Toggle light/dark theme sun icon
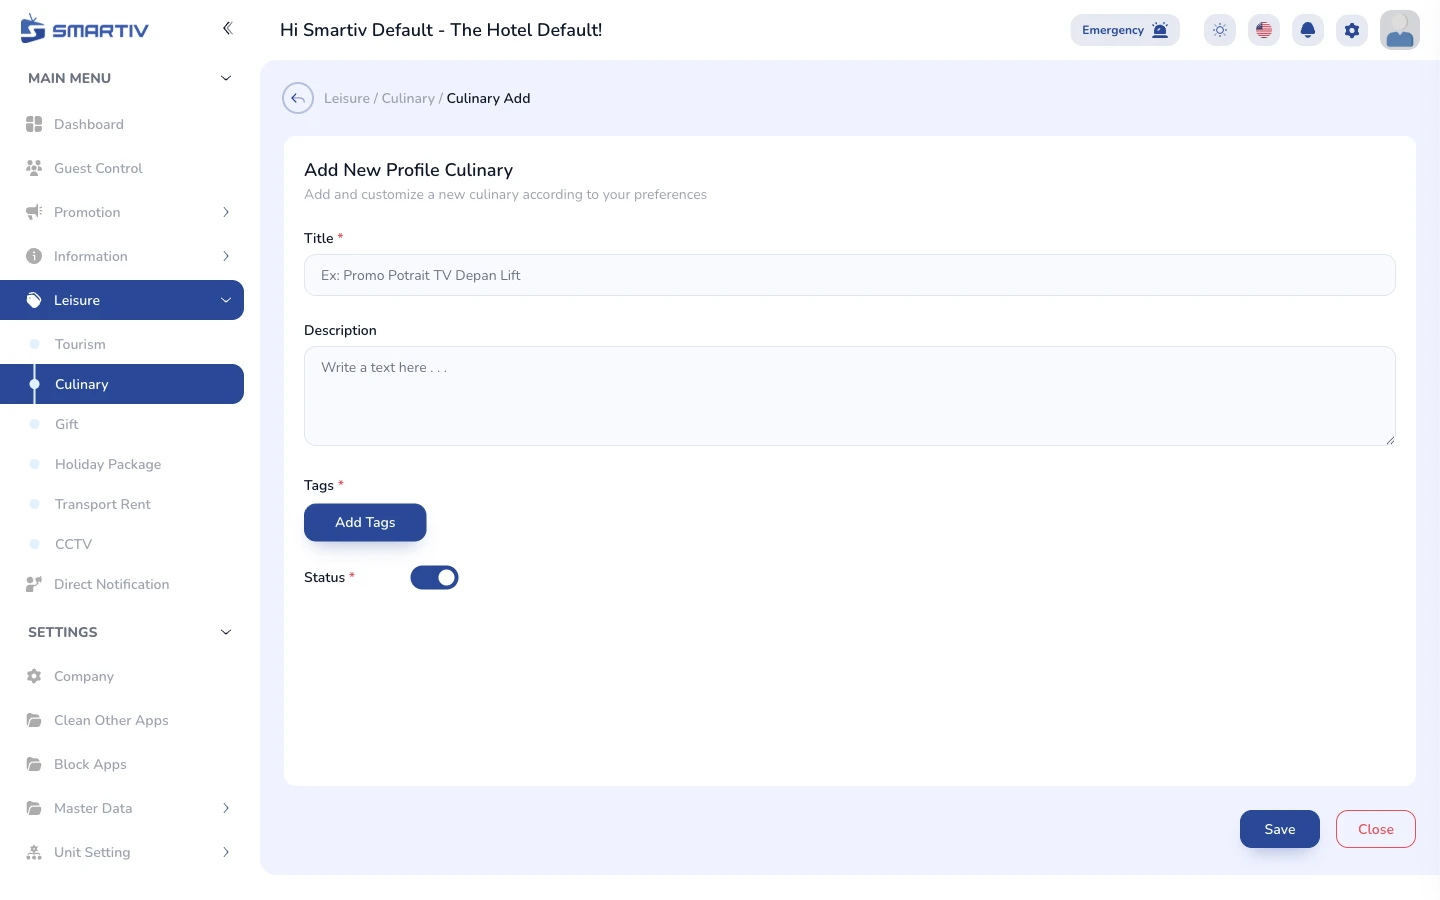 1220,30
